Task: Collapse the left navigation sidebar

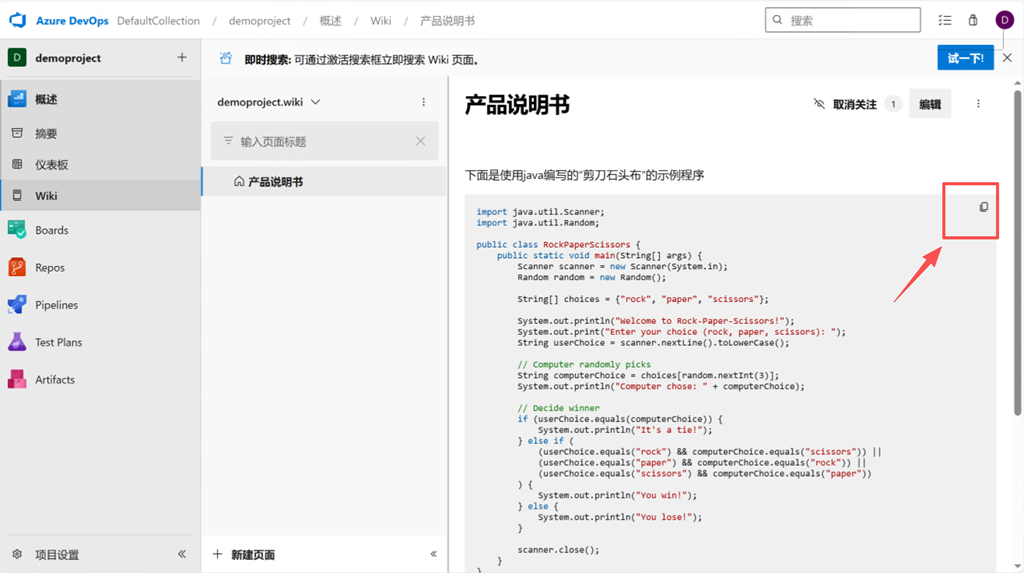Action: click(x=182, y=554)
